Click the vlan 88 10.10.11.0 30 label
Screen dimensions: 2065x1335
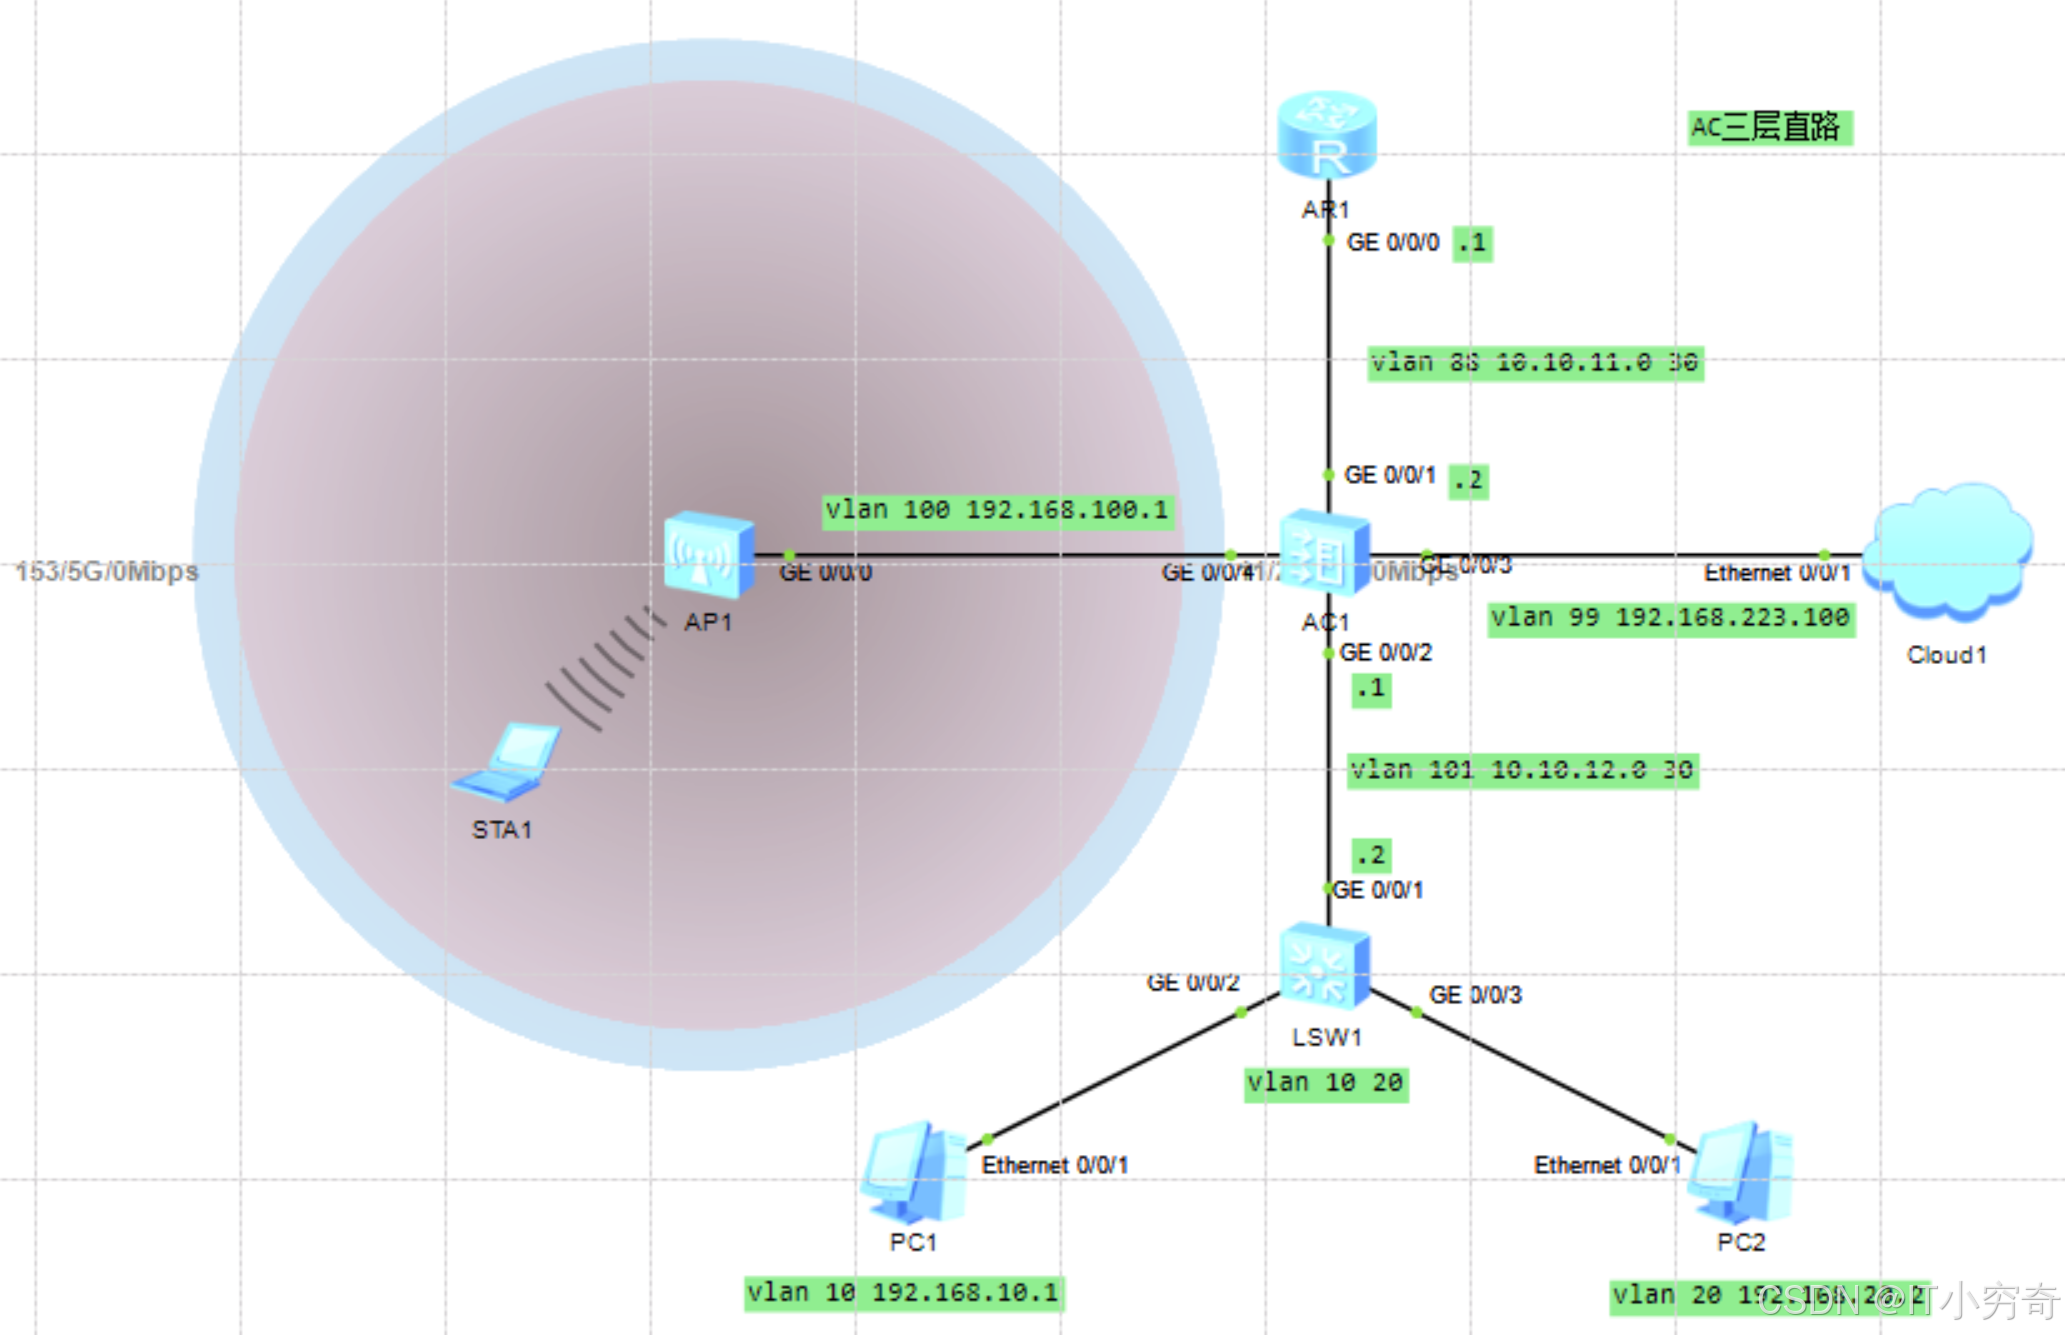point(1534,363)
